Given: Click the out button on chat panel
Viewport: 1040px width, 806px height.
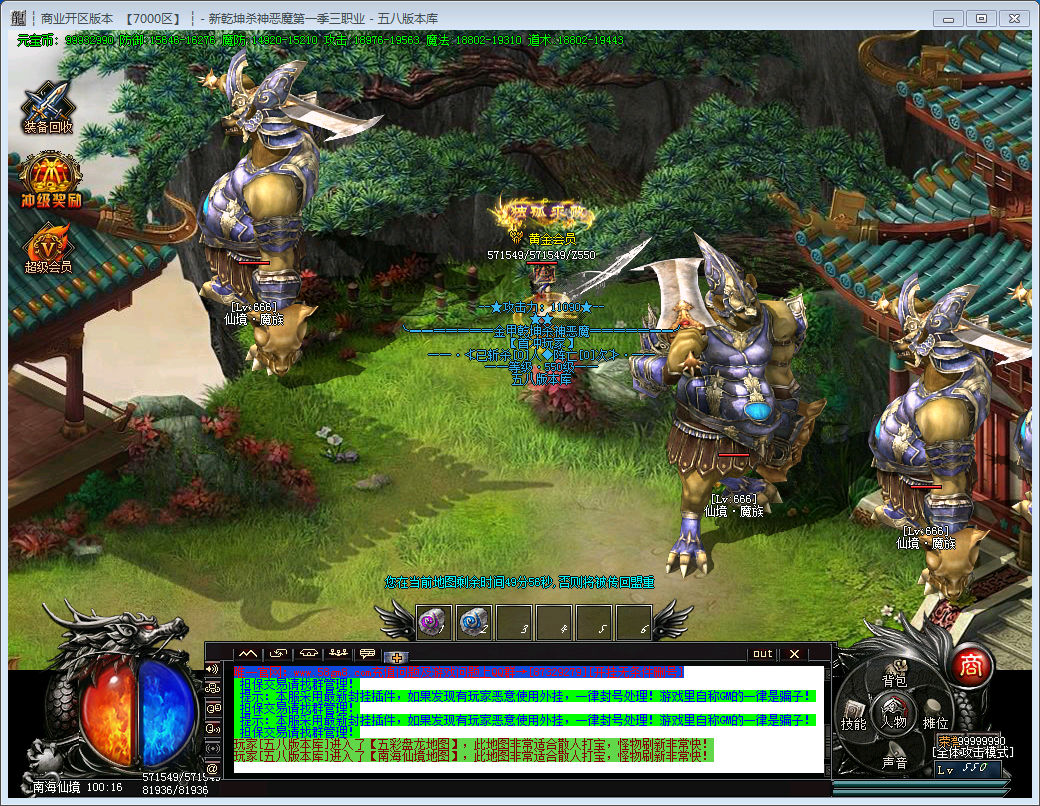Looking at the screenshot, I should (x=763, y=653).
